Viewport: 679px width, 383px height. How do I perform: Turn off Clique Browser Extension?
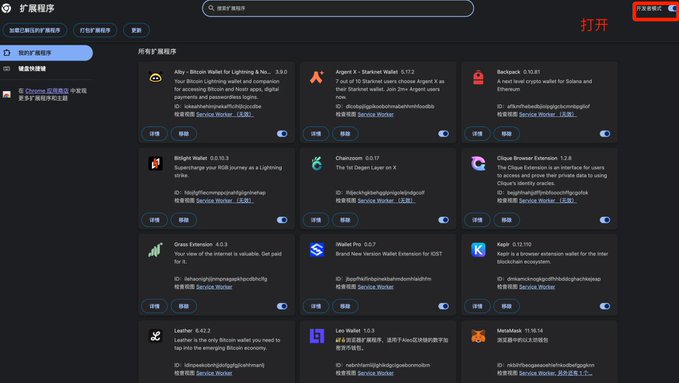(605, 220)
